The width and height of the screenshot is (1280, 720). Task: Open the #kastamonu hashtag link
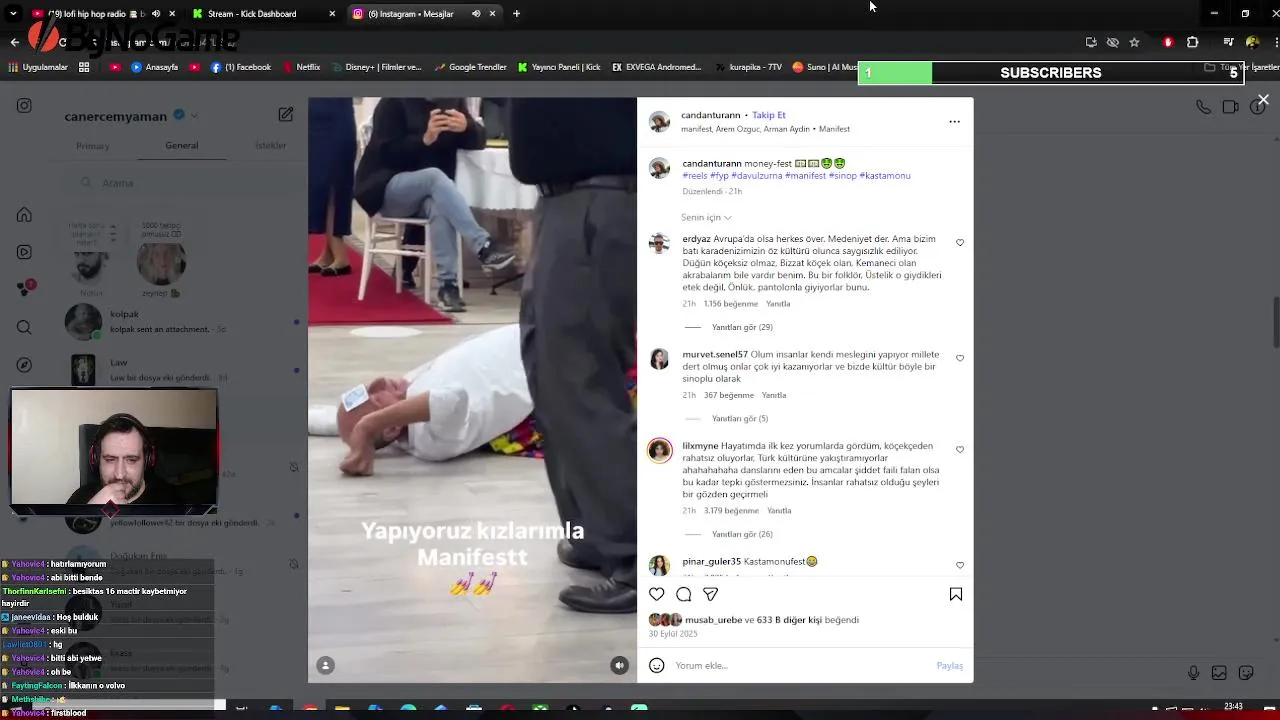point(885,176)
